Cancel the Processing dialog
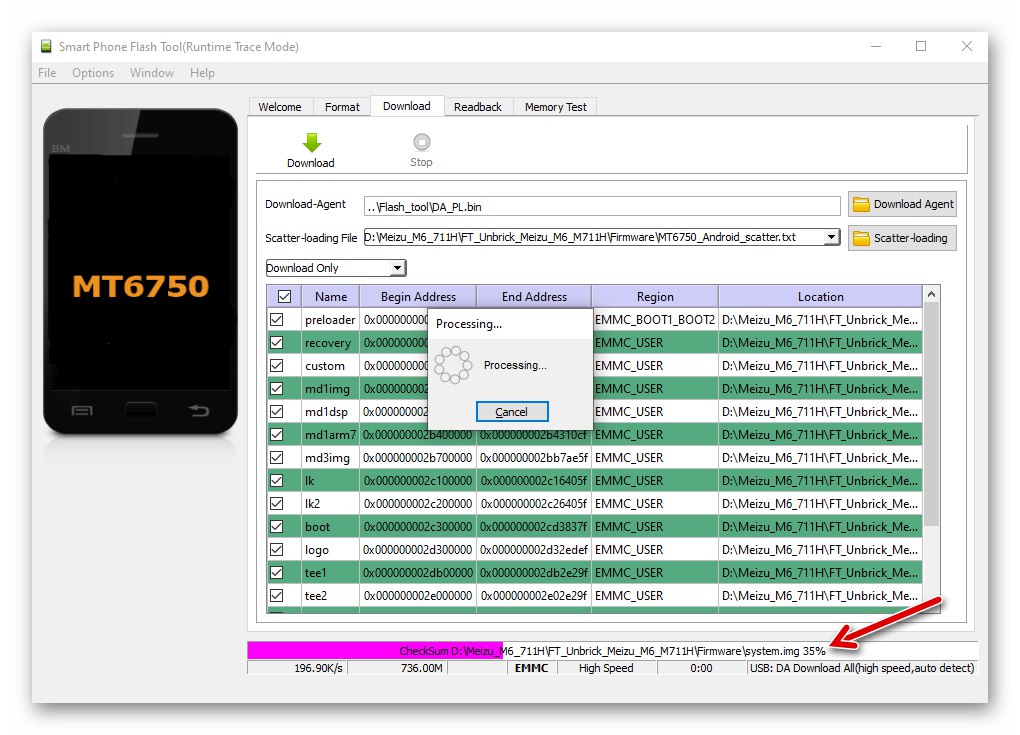This screenshot has height=735, width=1020. [512, 412]
